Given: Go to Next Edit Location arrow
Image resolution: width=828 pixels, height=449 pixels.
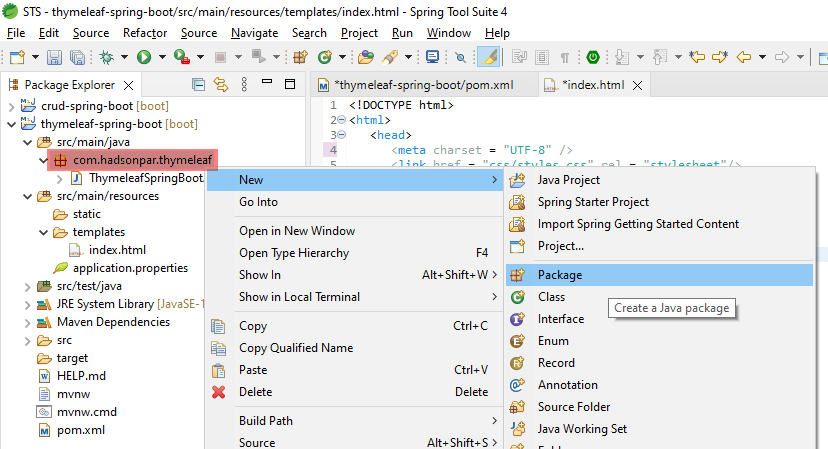Looking at the screenshot, I should tap(720, 57).
